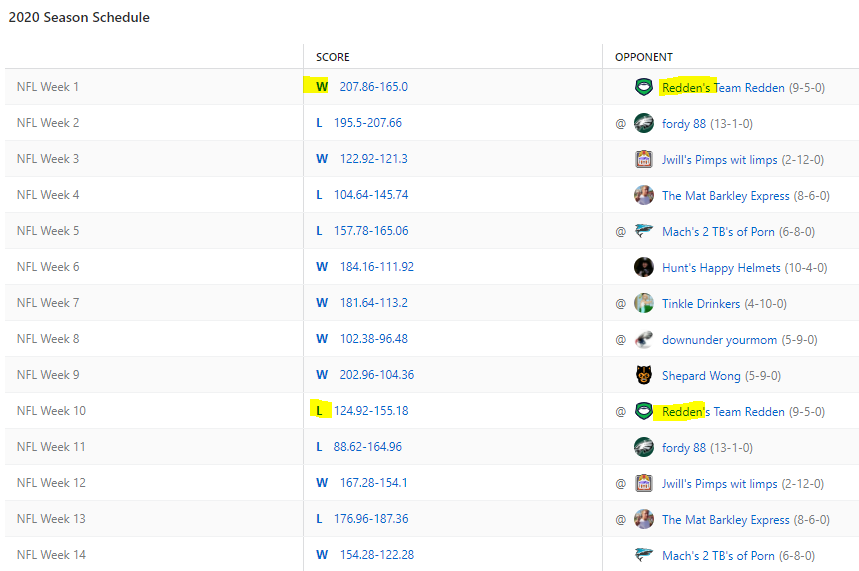Click downunder yourmom team avatar
The image size is (859, 571).
click(x=644, y=339)
